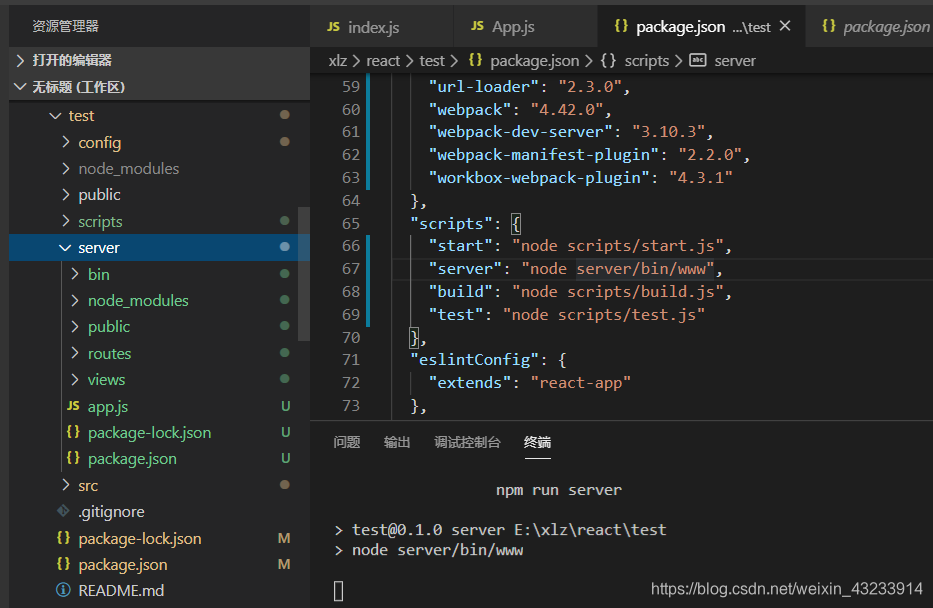Click the braces icon beside green package-lock.json

click(x=73, y=432)
